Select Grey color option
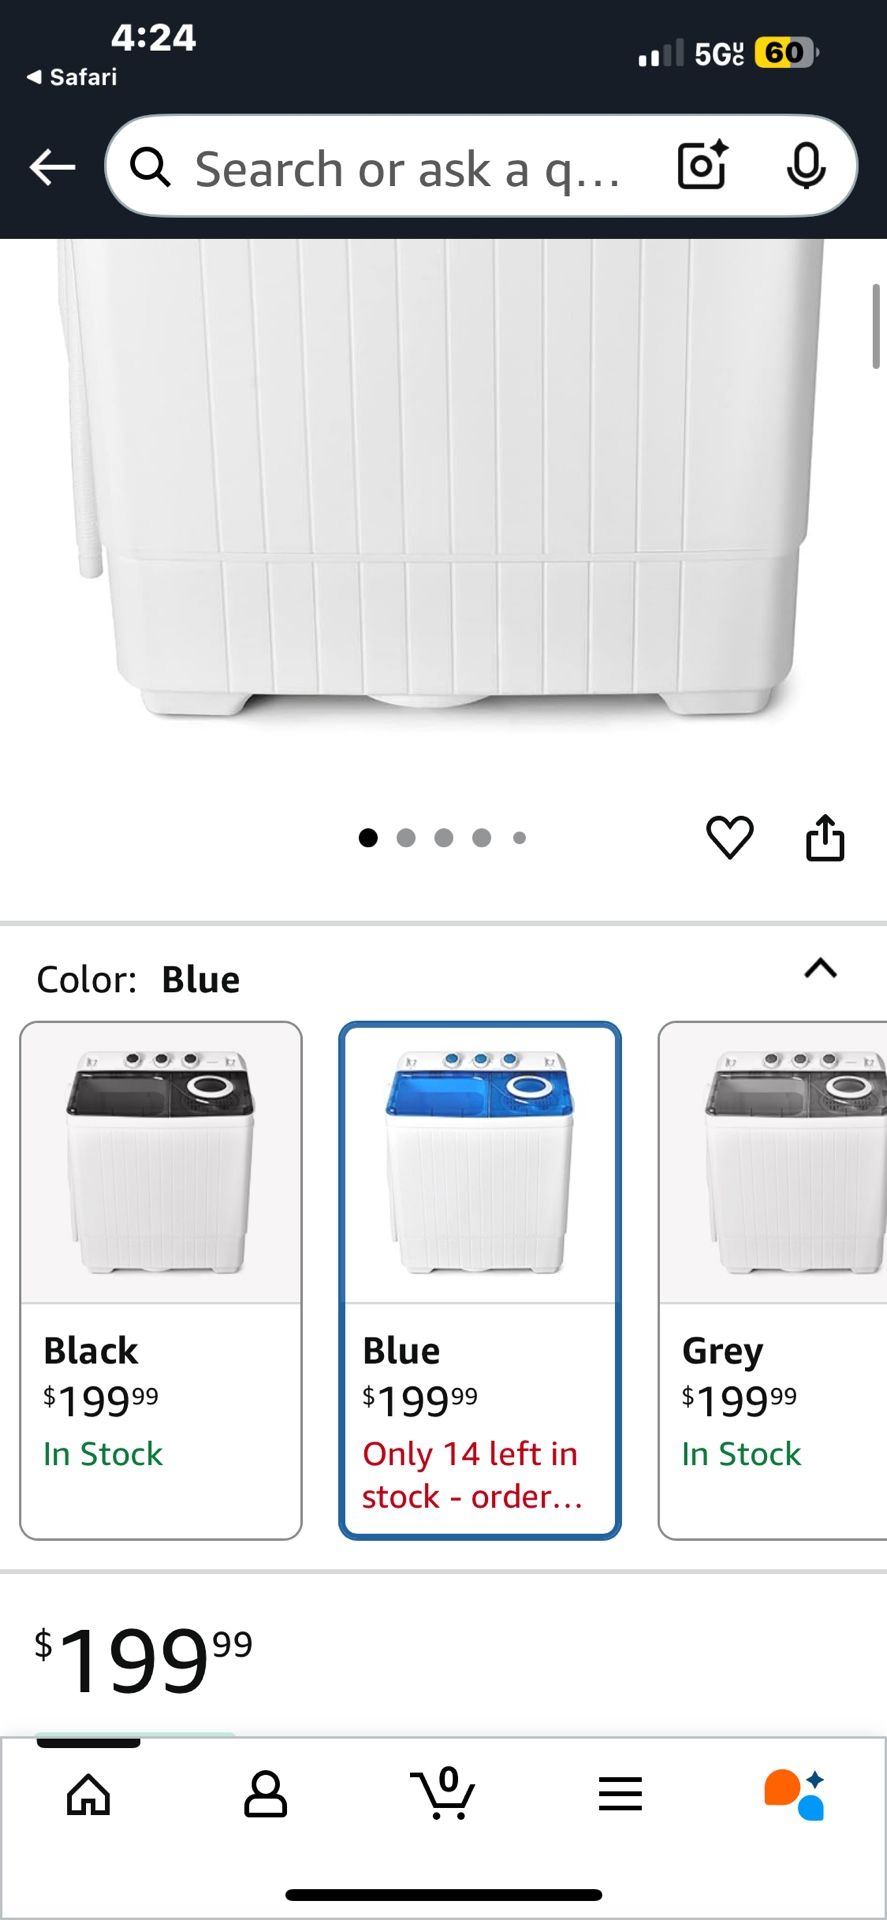The height and width of the screenshot is (1920, 887). pyautogui.click(x=772, y=1280)
